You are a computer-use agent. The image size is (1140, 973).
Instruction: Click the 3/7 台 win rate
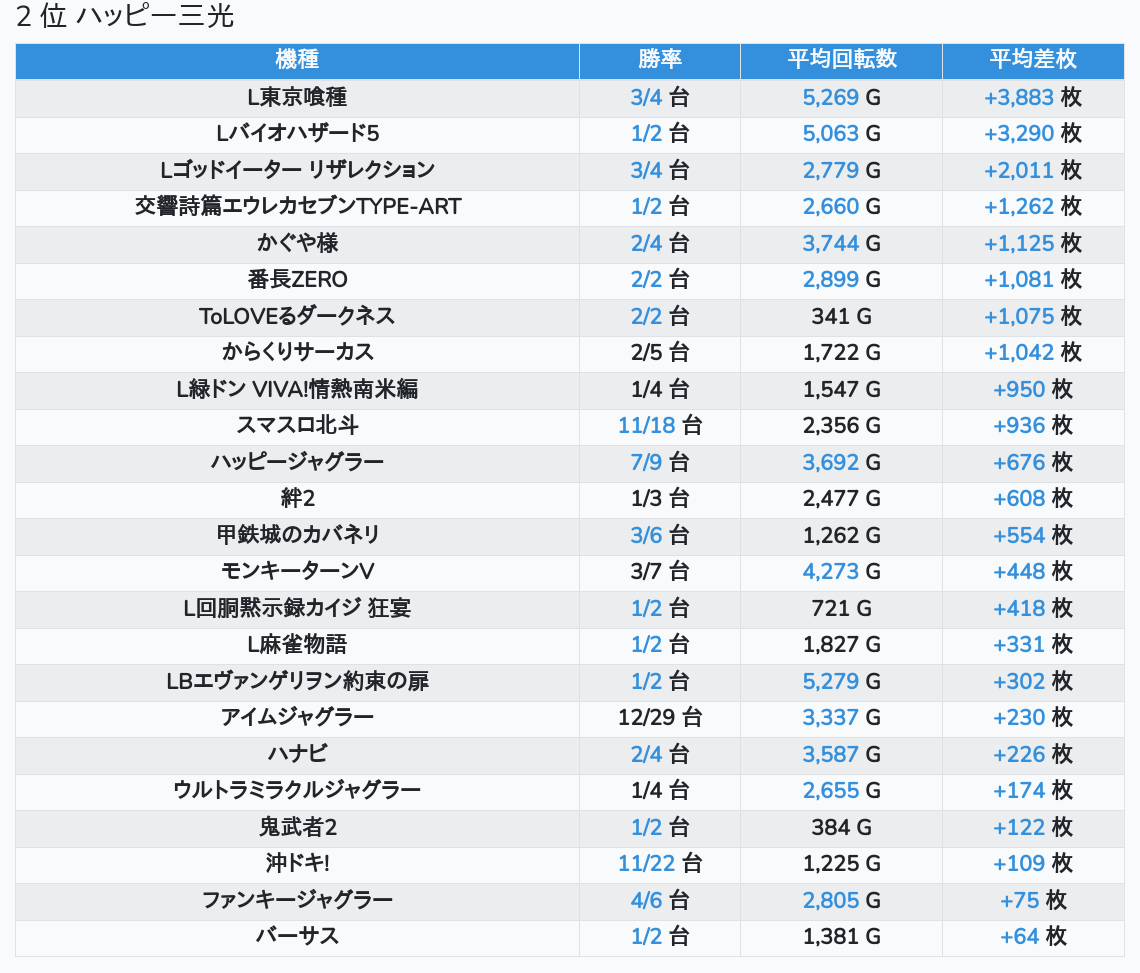click(659, 571)
